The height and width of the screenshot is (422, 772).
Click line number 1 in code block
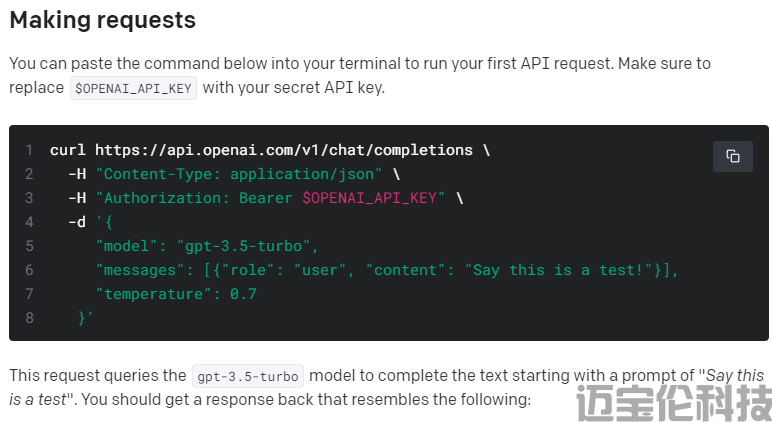29,150
